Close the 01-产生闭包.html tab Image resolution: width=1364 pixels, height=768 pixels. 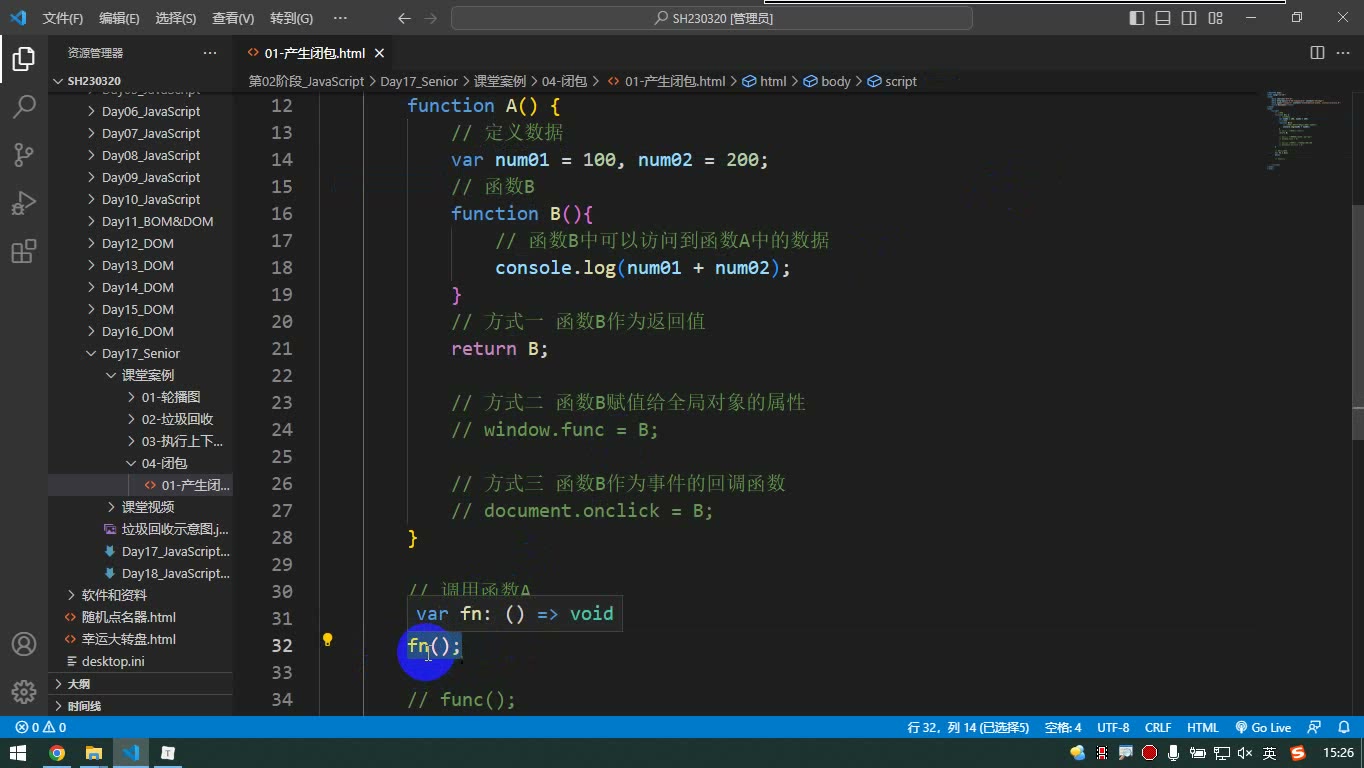click(380, 53)
